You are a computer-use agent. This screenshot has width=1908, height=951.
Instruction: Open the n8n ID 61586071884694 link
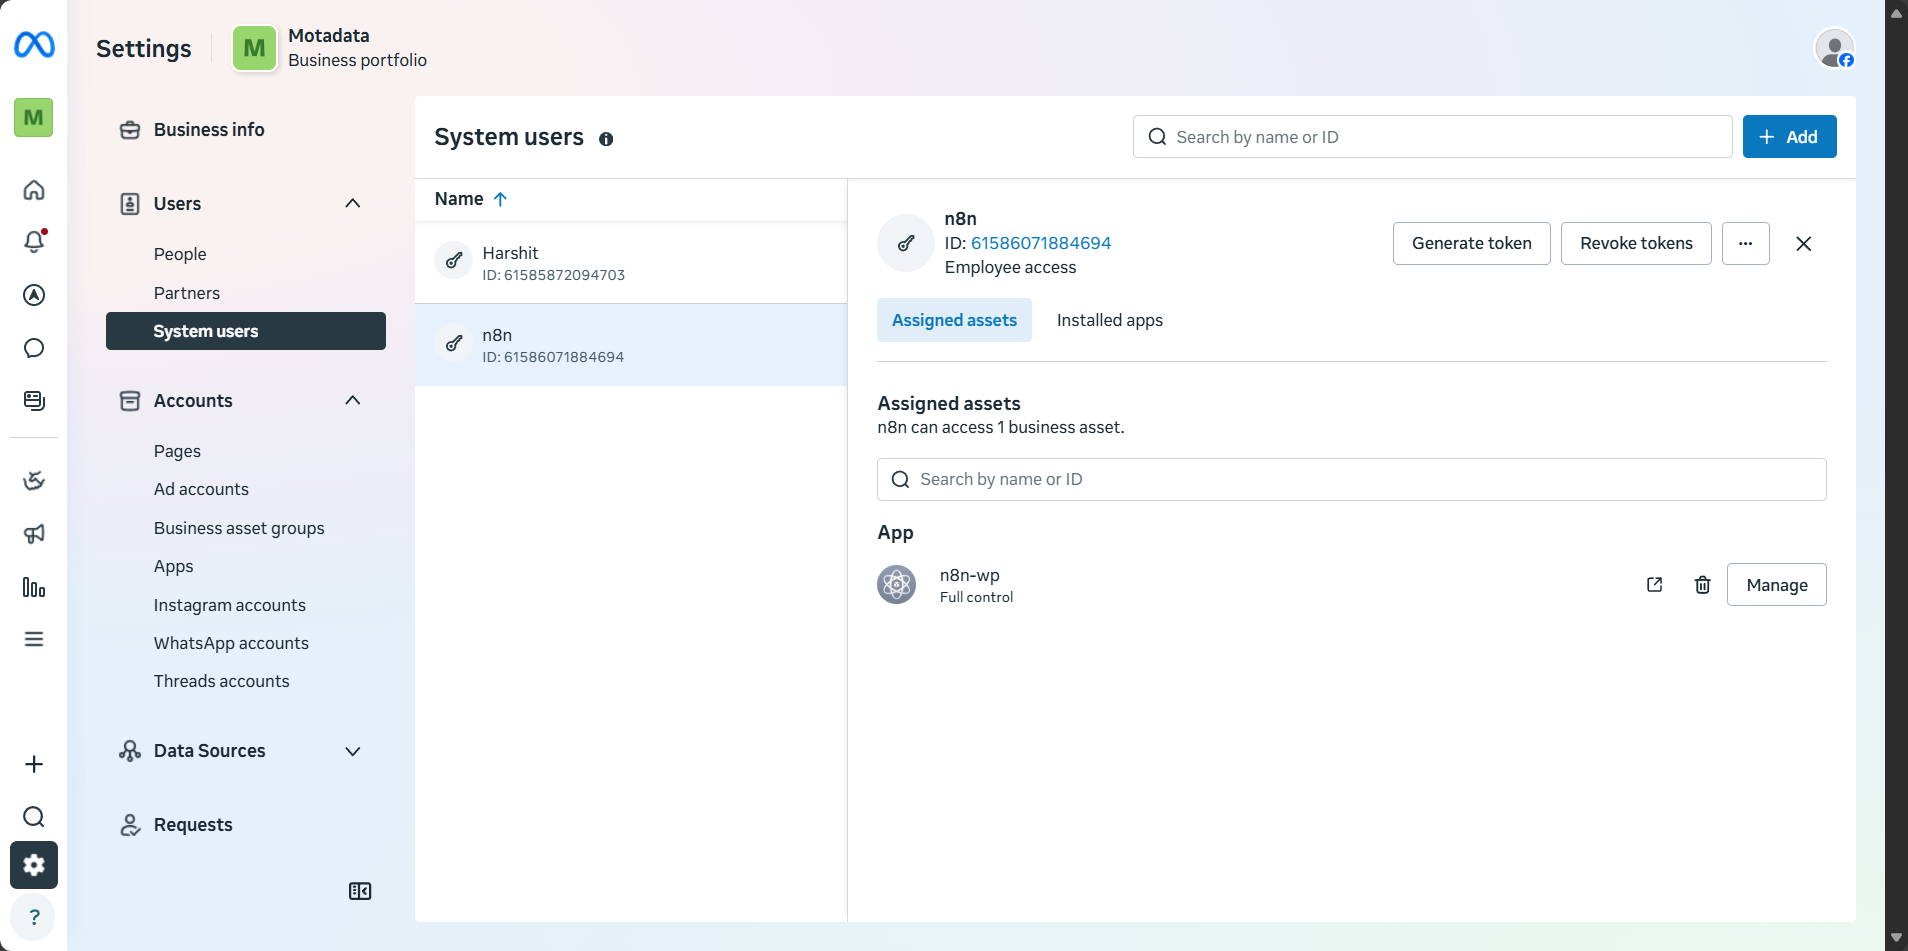coord(1041,243)
